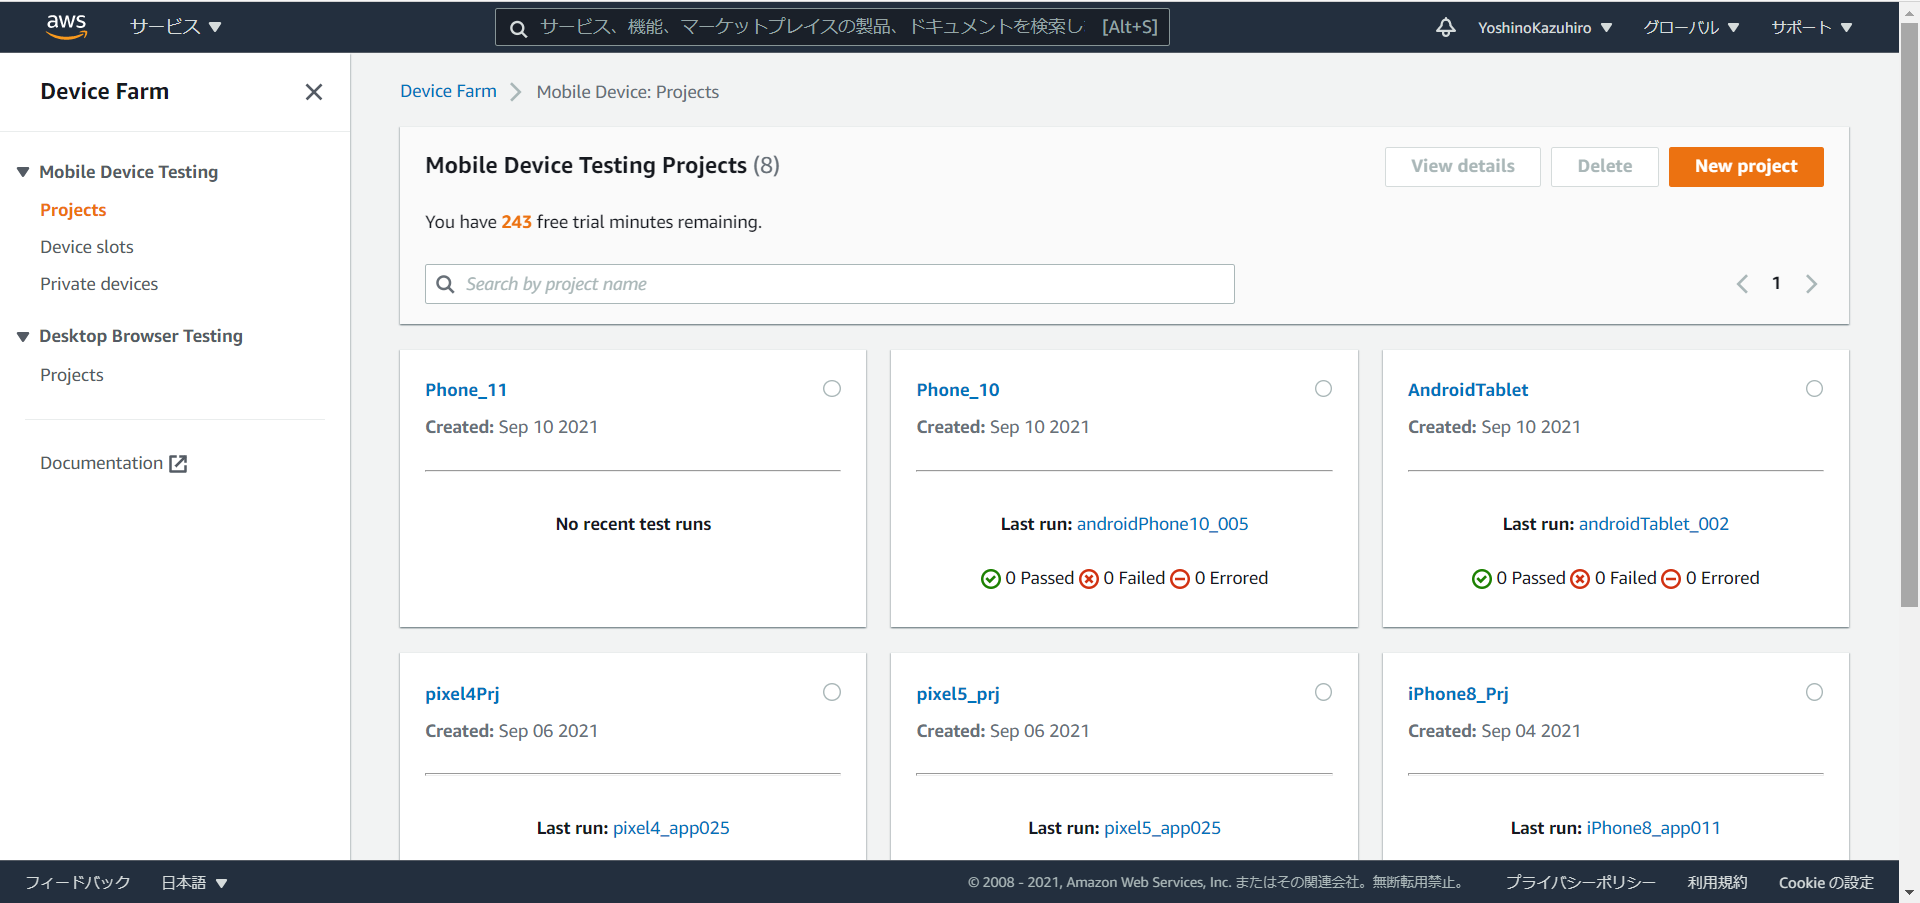Open the Device Farm breadcrumb link
The width and height of the screenshot is (1920, 903).
point(448,91)
